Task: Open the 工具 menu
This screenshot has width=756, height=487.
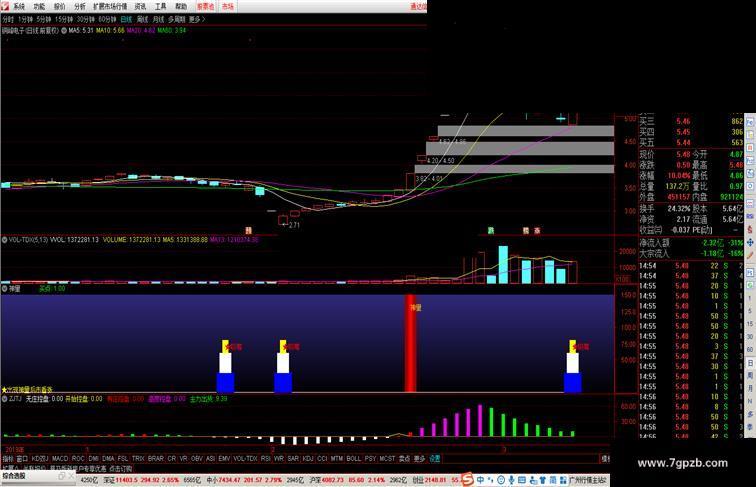Action: coord(161,6)
